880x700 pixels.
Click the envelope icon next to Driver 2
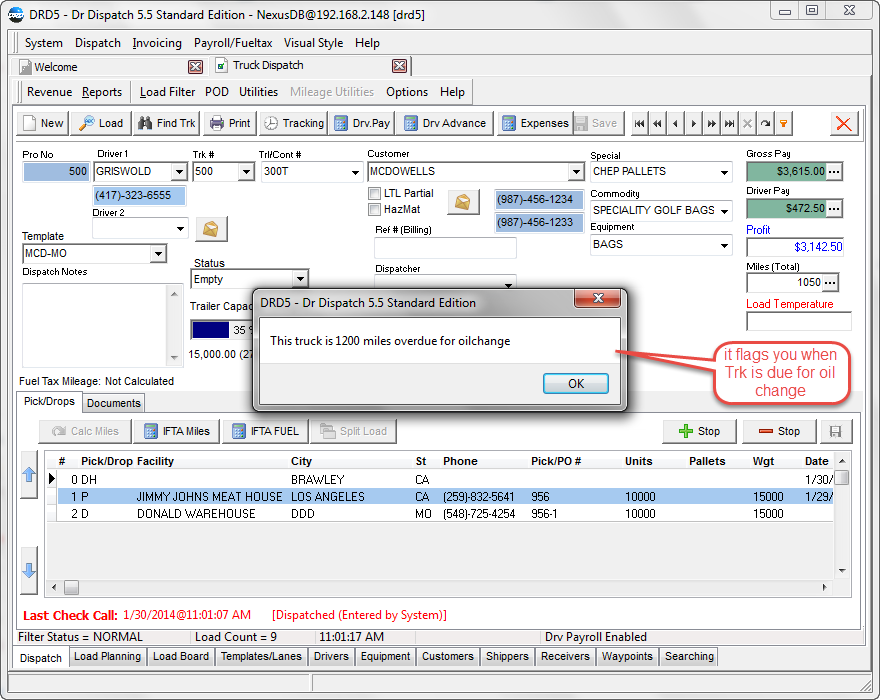coord(211,228)
